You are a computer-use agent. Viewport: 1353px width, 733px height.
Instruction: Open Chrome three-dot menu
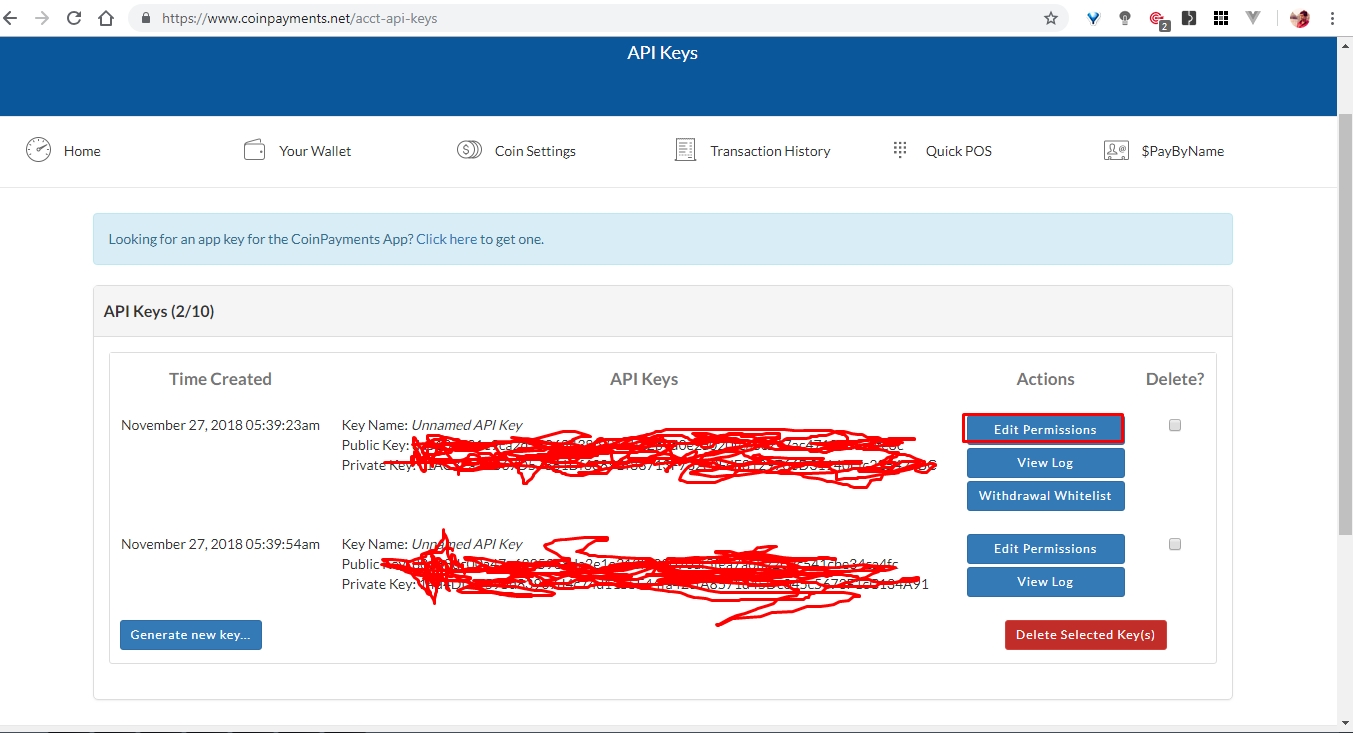pos(1333,18)
